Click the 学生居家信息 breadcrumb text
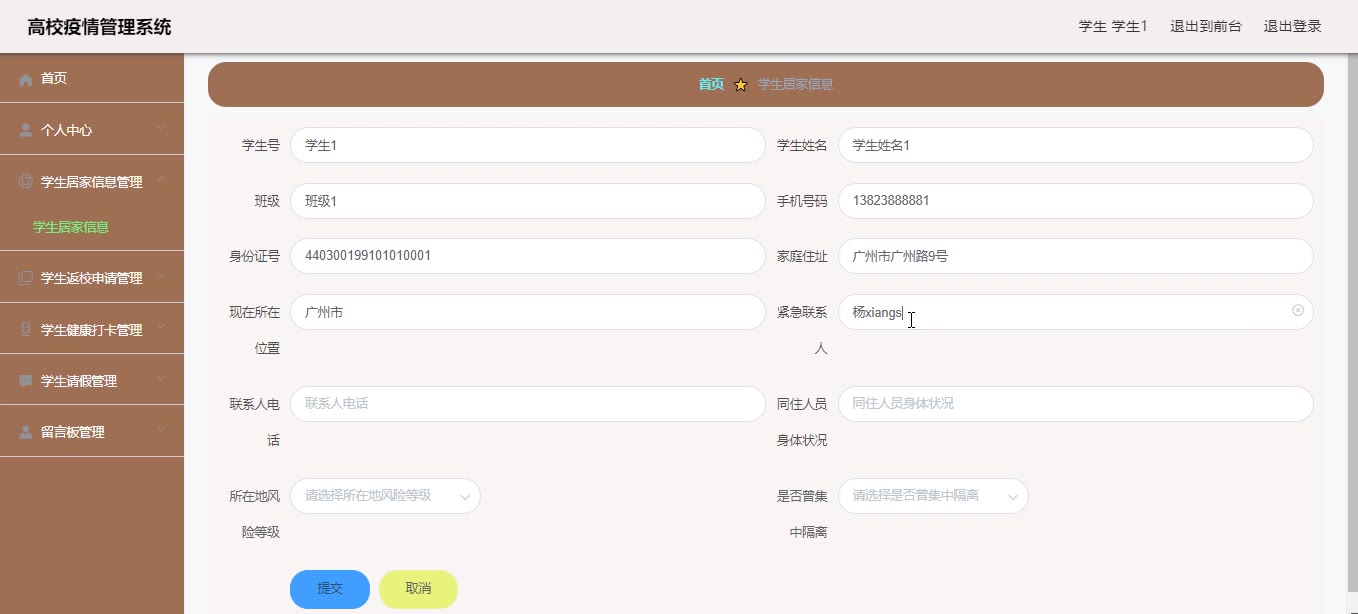The height and width of the screenshot is (614, 1358). (x=796, y=84)
